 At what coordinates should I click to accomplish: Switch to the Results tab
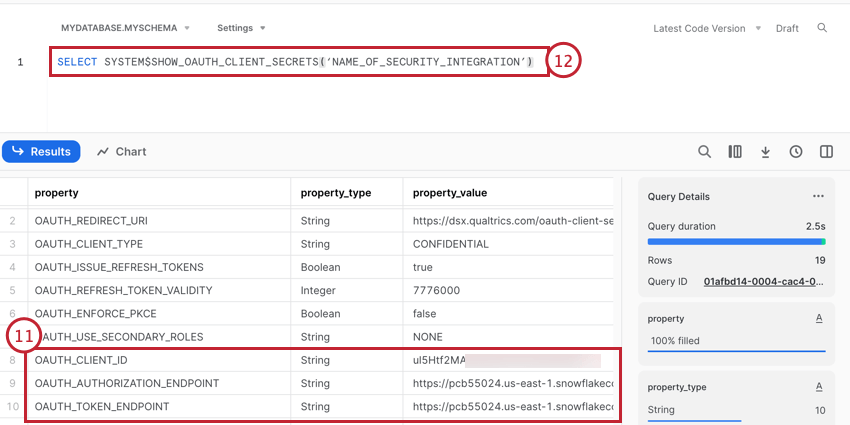(x=42, y=152)
